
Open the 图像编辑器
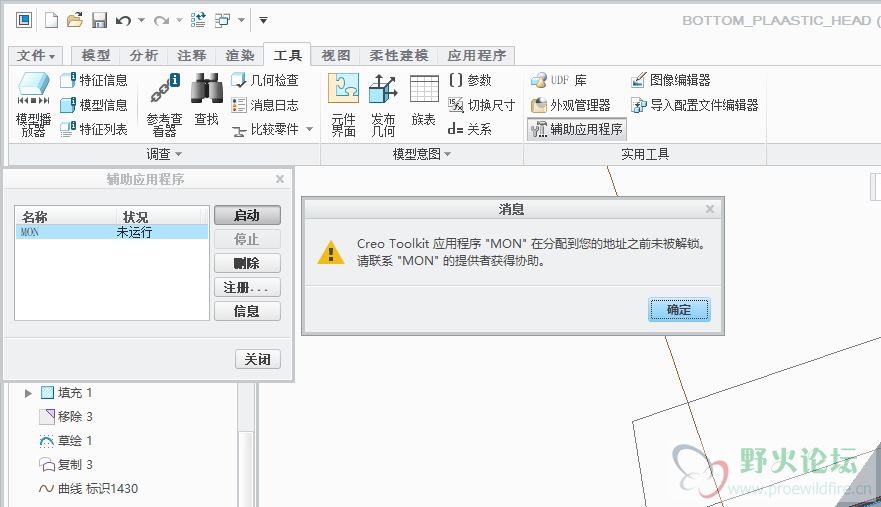pos(671,80)
